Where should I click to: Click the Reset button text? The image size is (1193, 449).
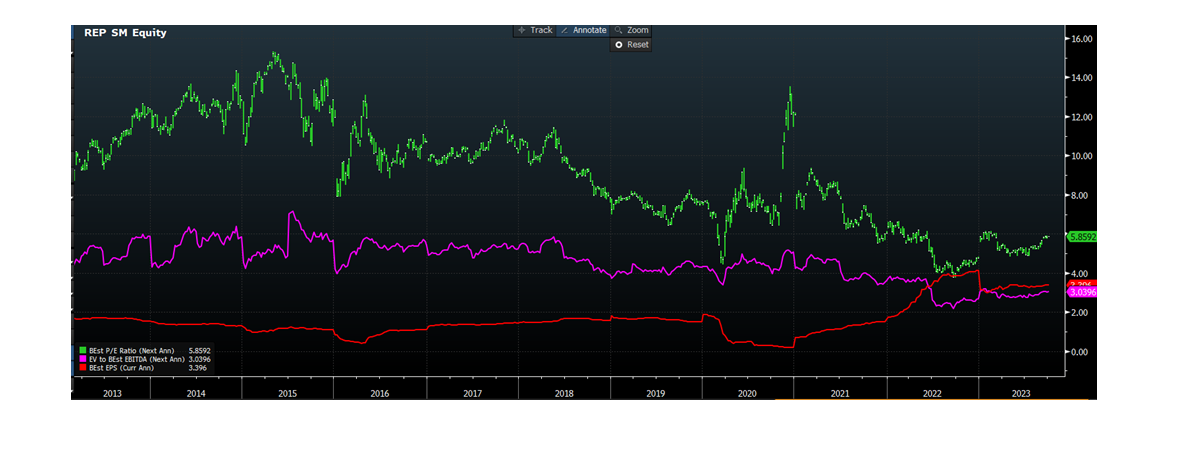click(x=637, y=45)
